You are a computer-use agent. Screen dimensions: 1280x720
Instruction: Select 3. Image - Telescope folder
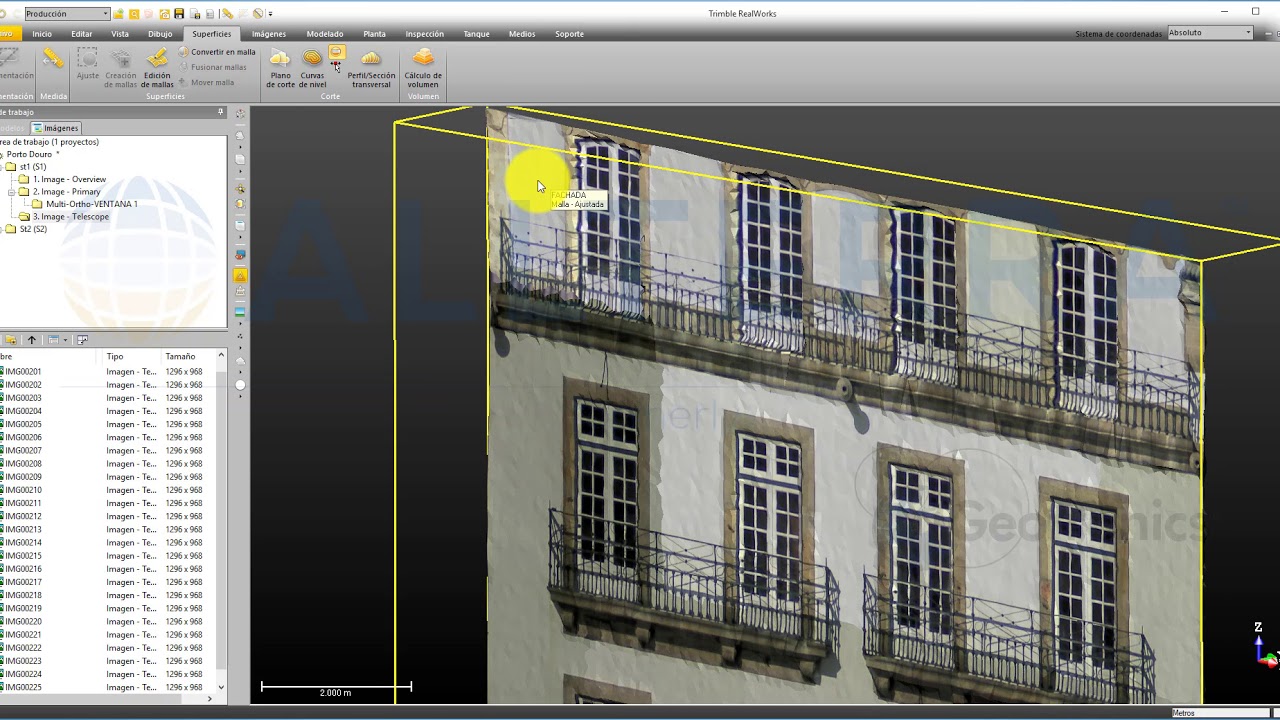[x=70, y=217]
